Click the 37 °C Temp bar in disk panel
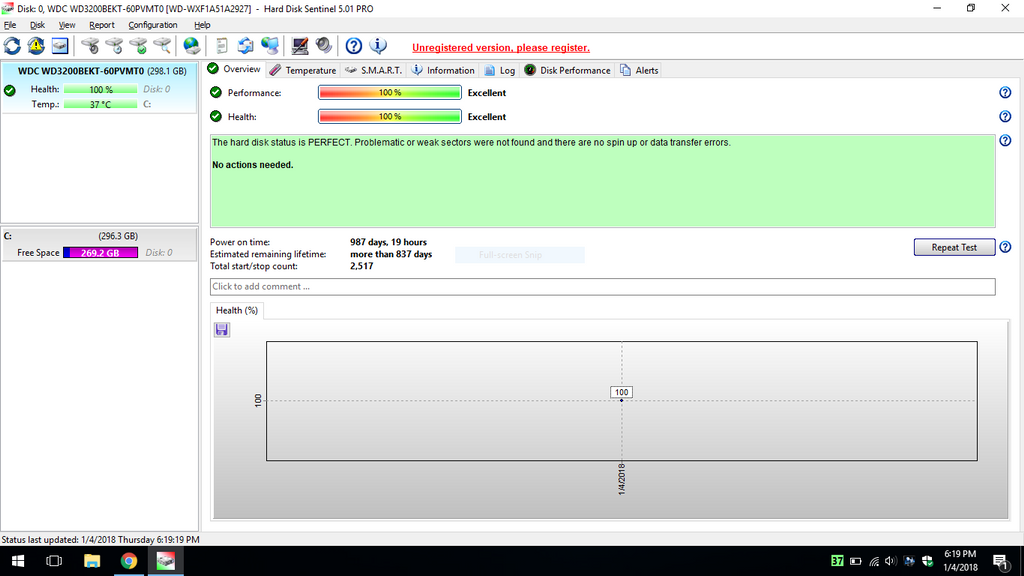Screen dimensions: 1024x576 coord(101,104)
